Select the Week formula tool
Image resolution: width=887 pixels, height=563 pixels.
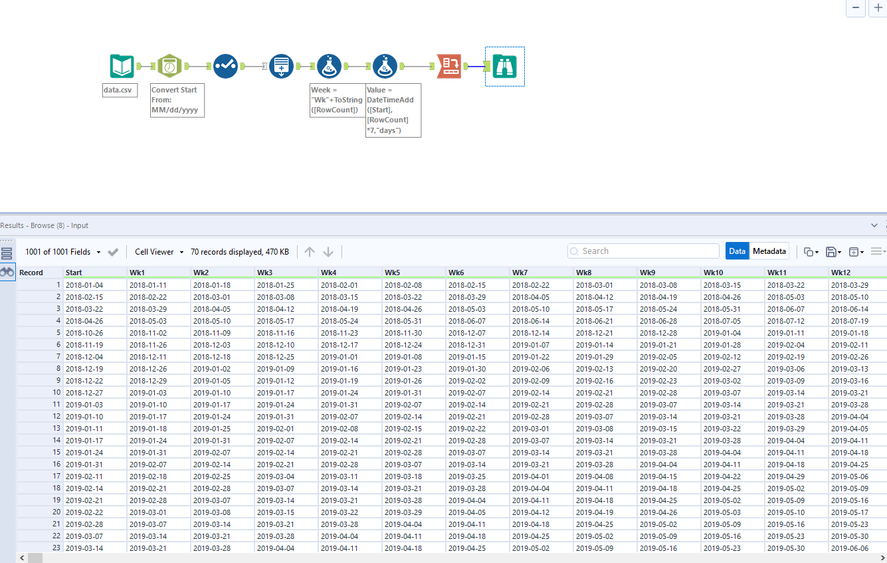(329, 66)
